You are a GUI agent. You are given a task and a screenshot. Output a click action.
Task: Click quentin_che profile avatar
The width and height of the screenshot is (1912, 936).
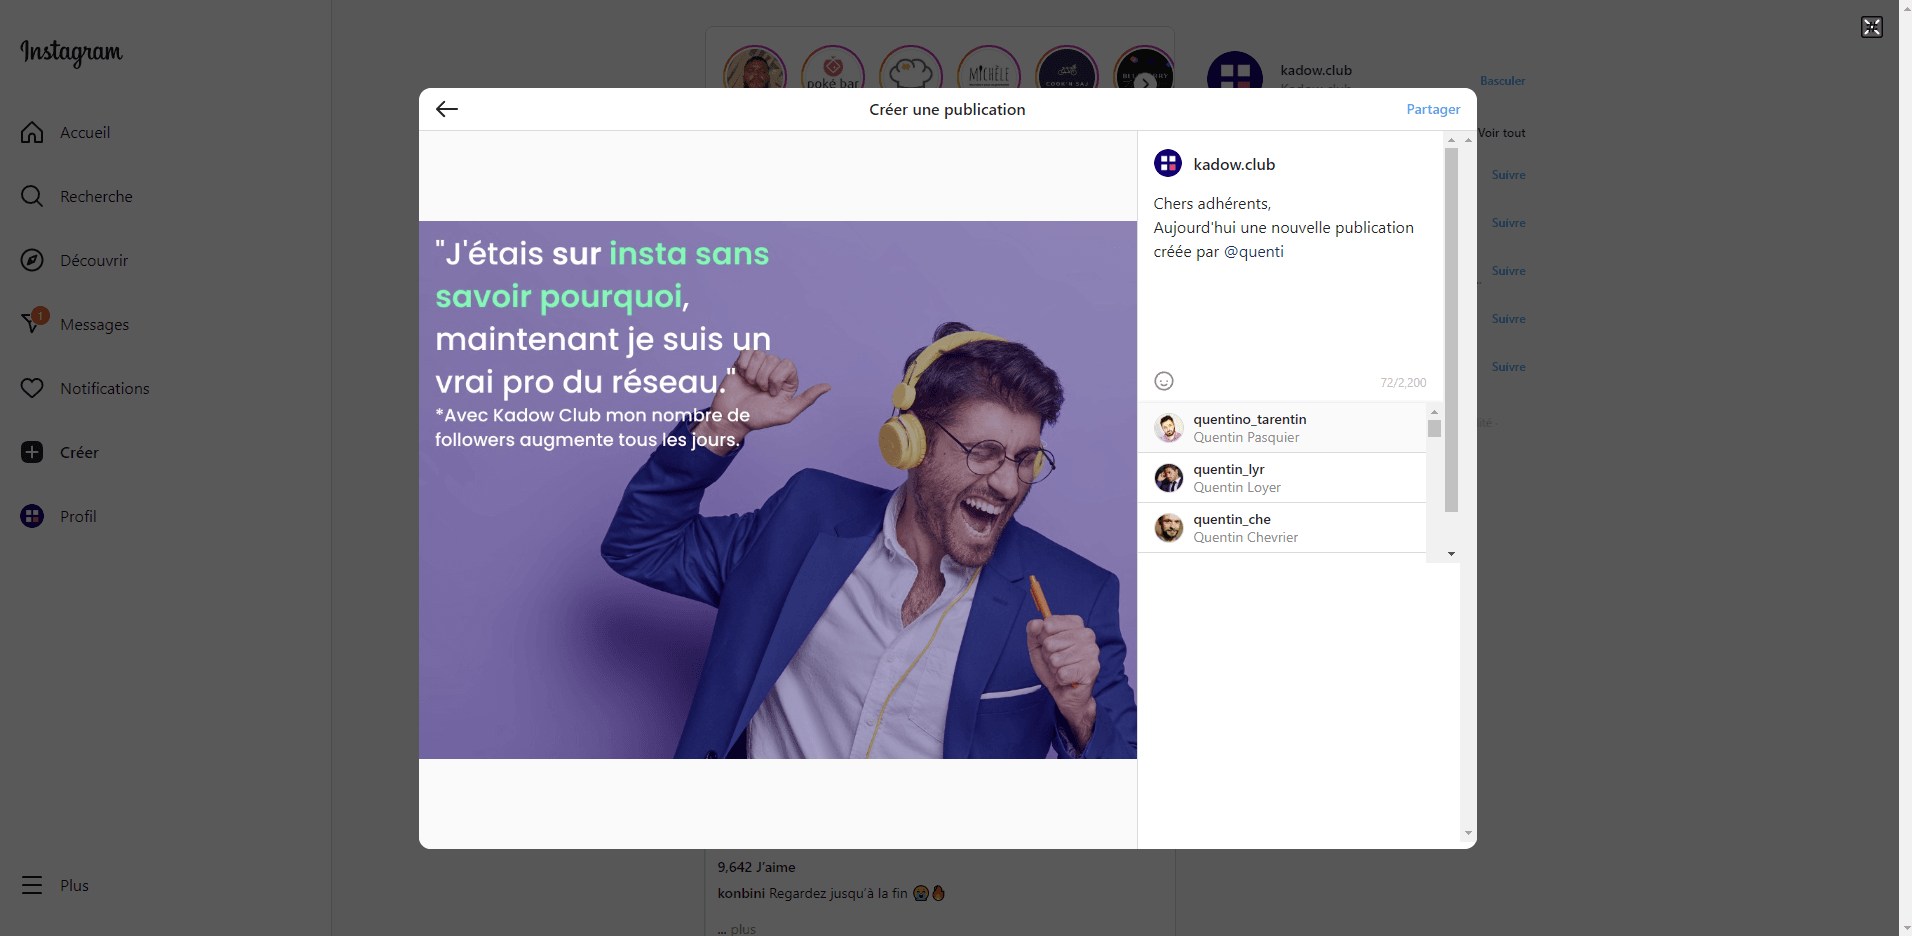coord(1169,528)
